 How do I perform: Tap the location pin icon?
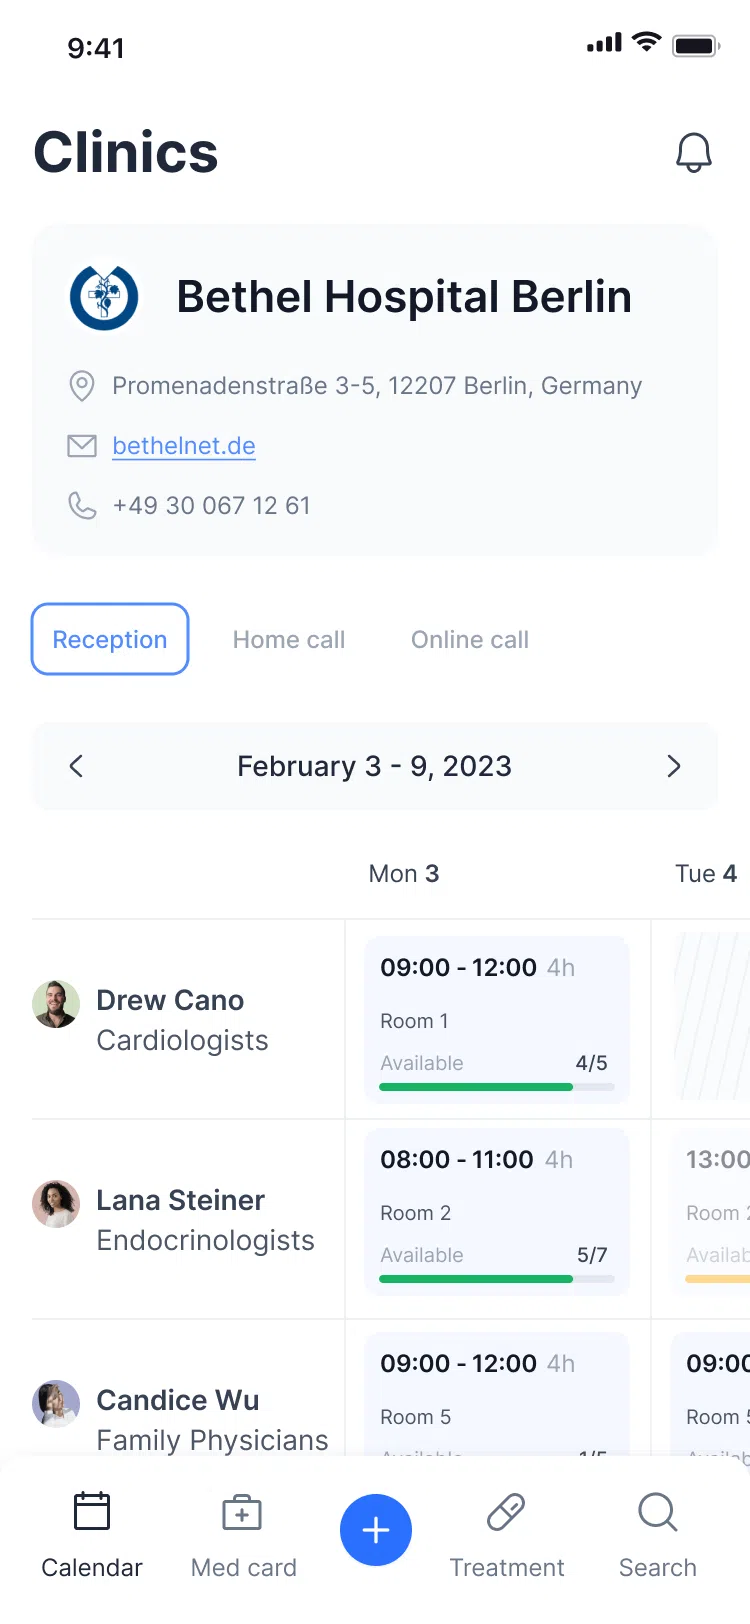(x=82, y=386)
